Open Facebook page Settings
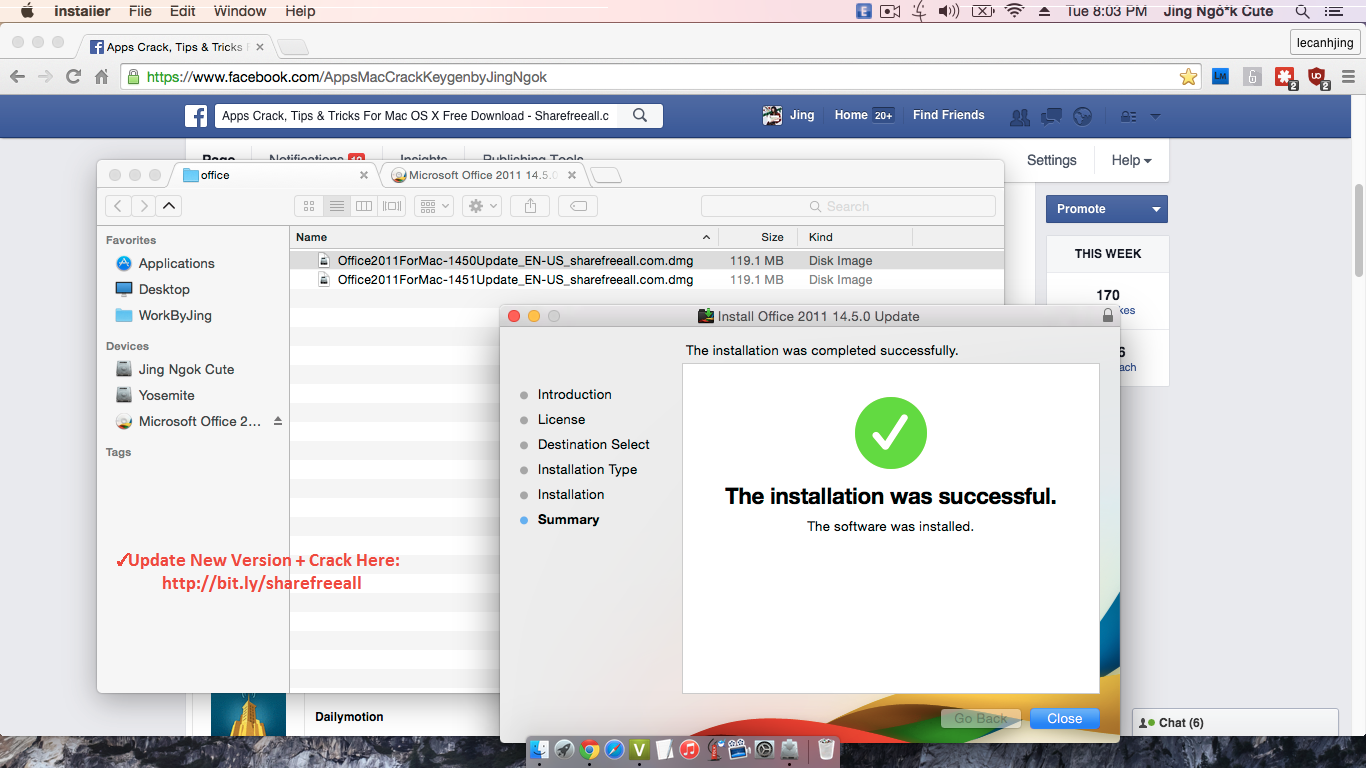The height and width of the screenshot is (768, 1366). click(x=1051, y=160)
